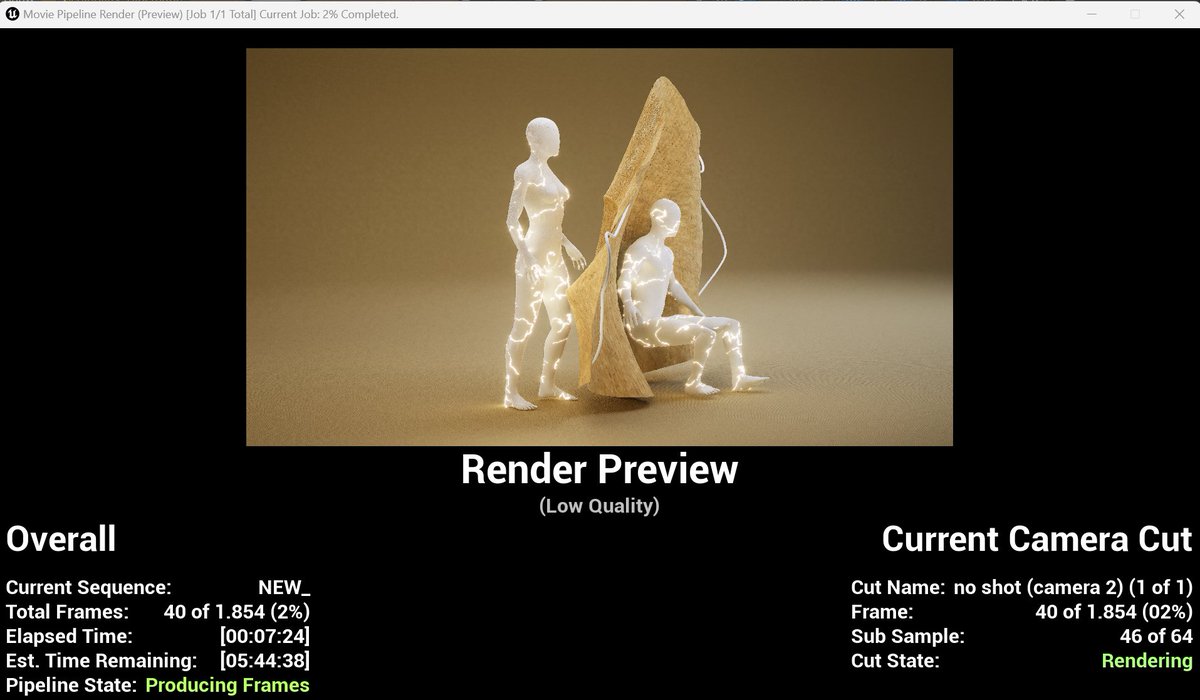The width and height of the screenshot is (1200, 700).
Task: Minimize the Movie Pipeline Render window
Action: (x=1089, y=14)
